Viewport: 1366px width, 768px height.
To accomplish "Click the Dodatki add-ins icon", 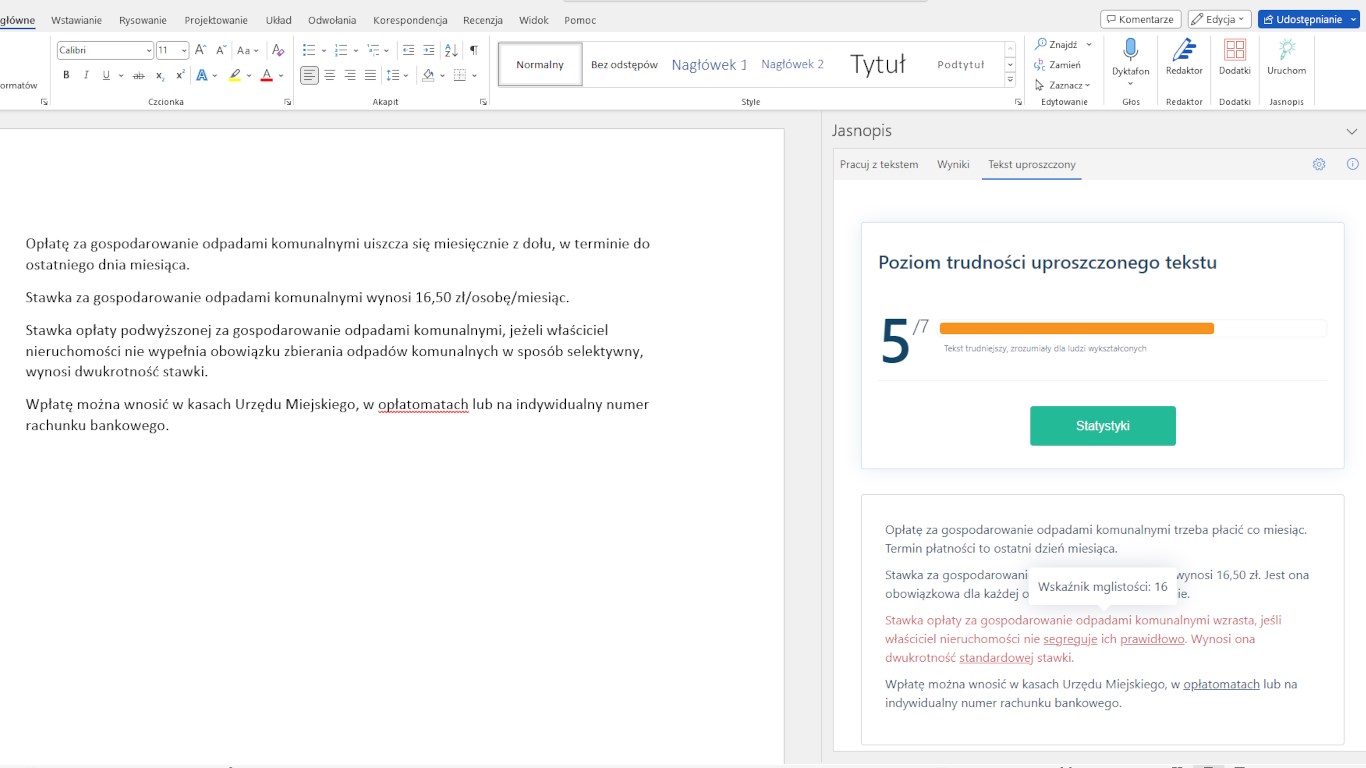I will [1235, 56].
